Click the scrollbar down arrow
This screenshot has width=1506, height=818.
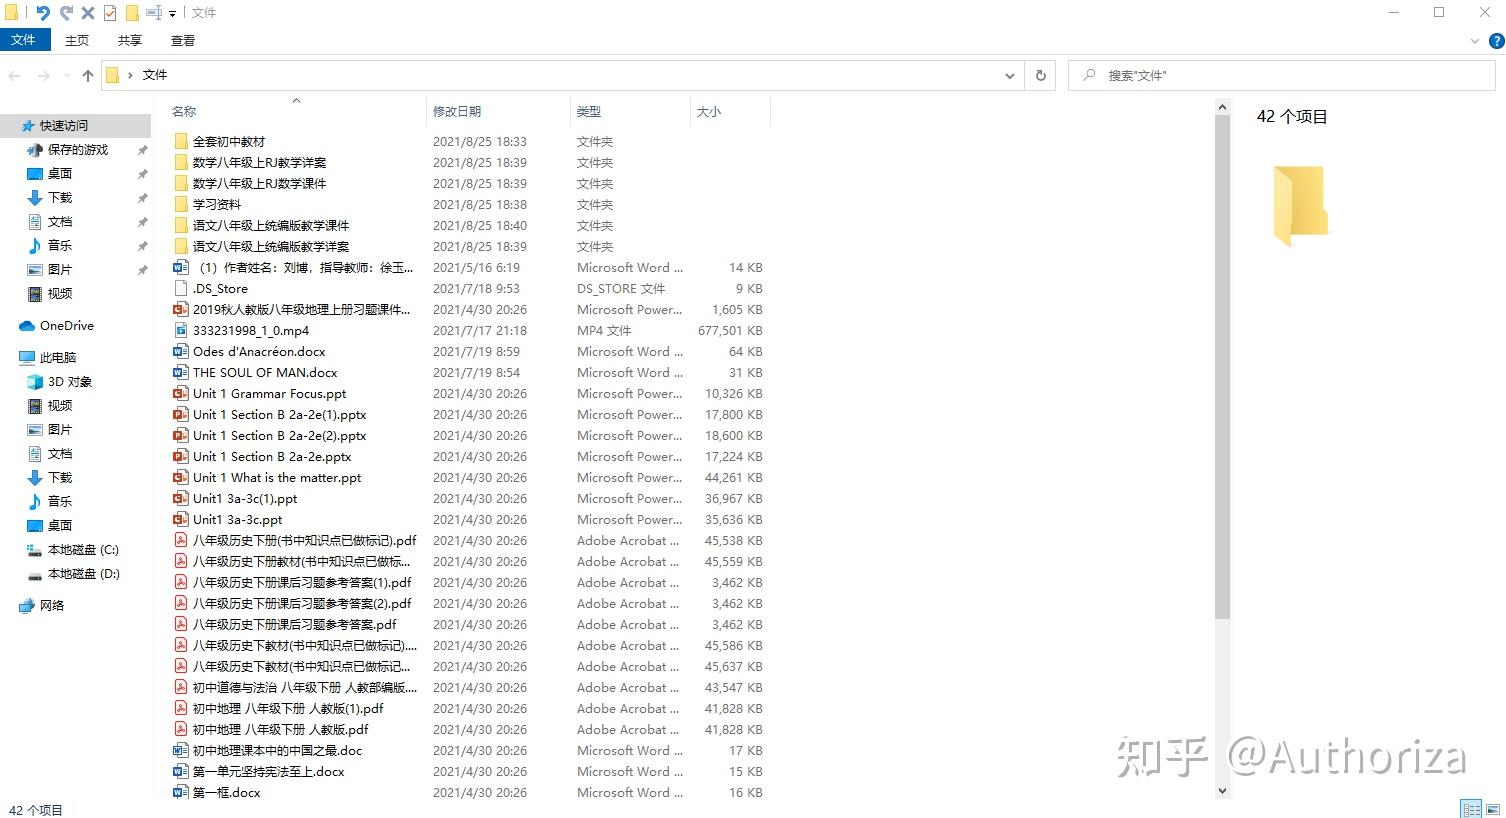(x=1222, y=791)
